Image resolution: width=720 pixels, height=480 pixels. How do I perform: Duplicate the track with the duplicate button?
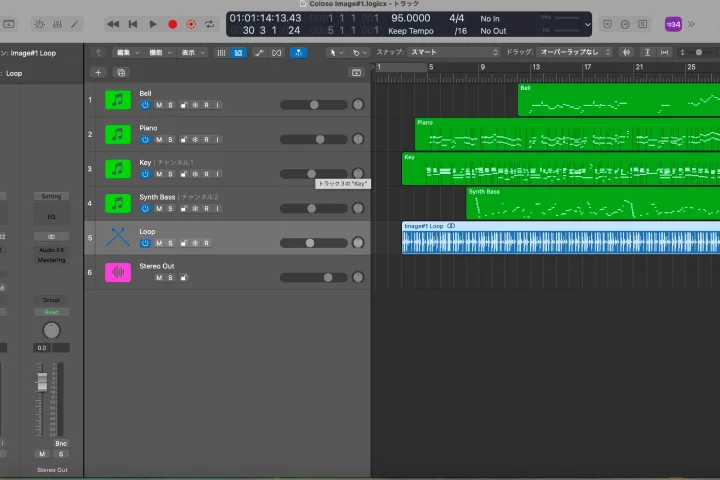click(121, 73)
